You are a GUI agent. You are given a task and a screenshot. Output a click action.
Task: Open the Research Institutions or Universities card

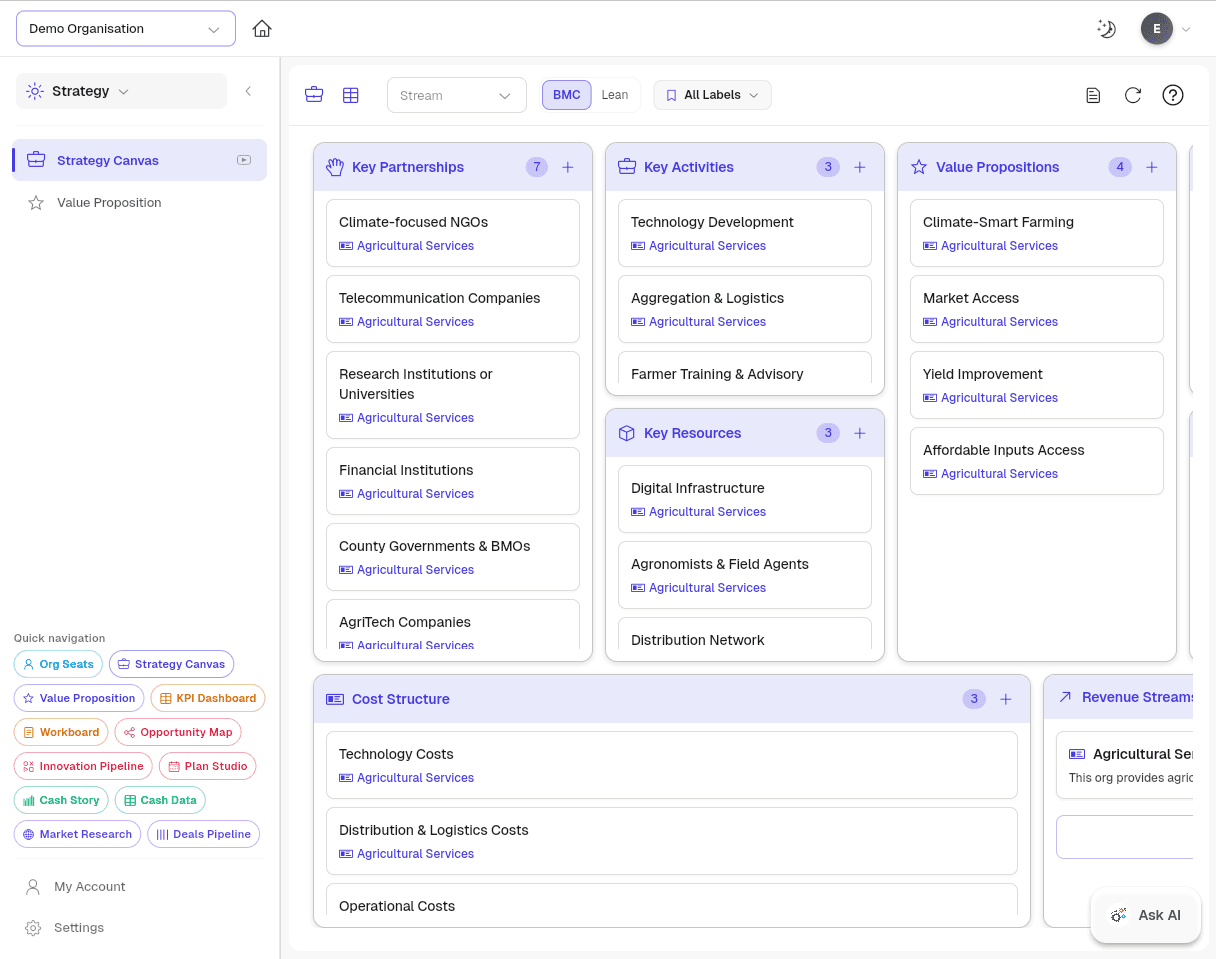coord(453,395)
